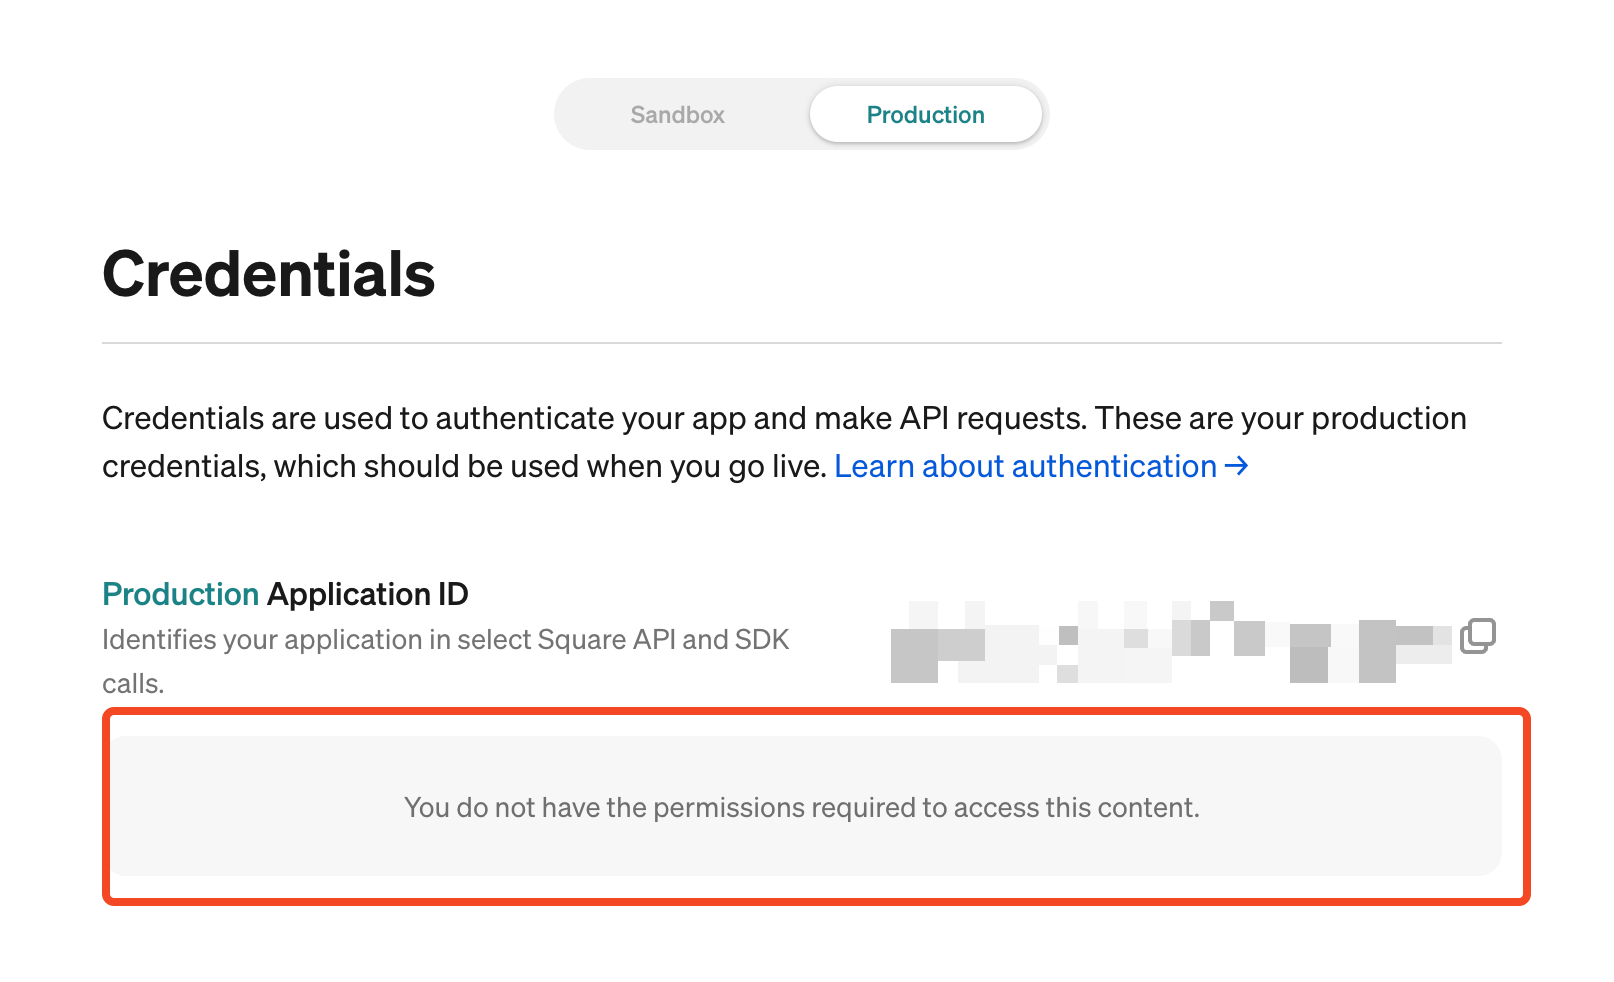Click the text 'These are your production'
This screenshot has width=1614, height=982.
point(1281,418)
